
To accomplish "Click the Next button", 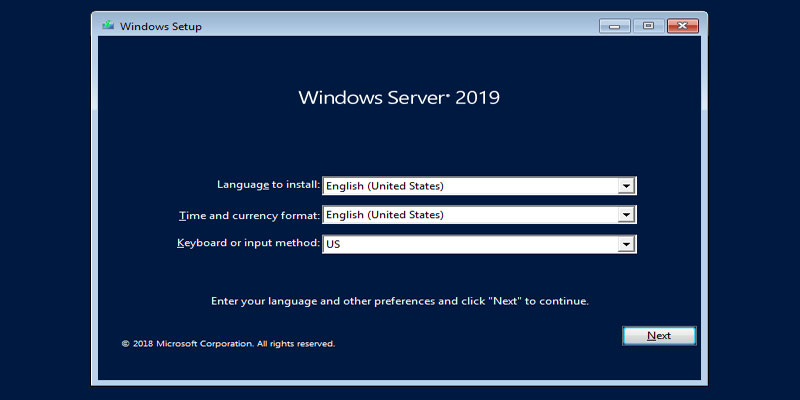I will [659, 336].
